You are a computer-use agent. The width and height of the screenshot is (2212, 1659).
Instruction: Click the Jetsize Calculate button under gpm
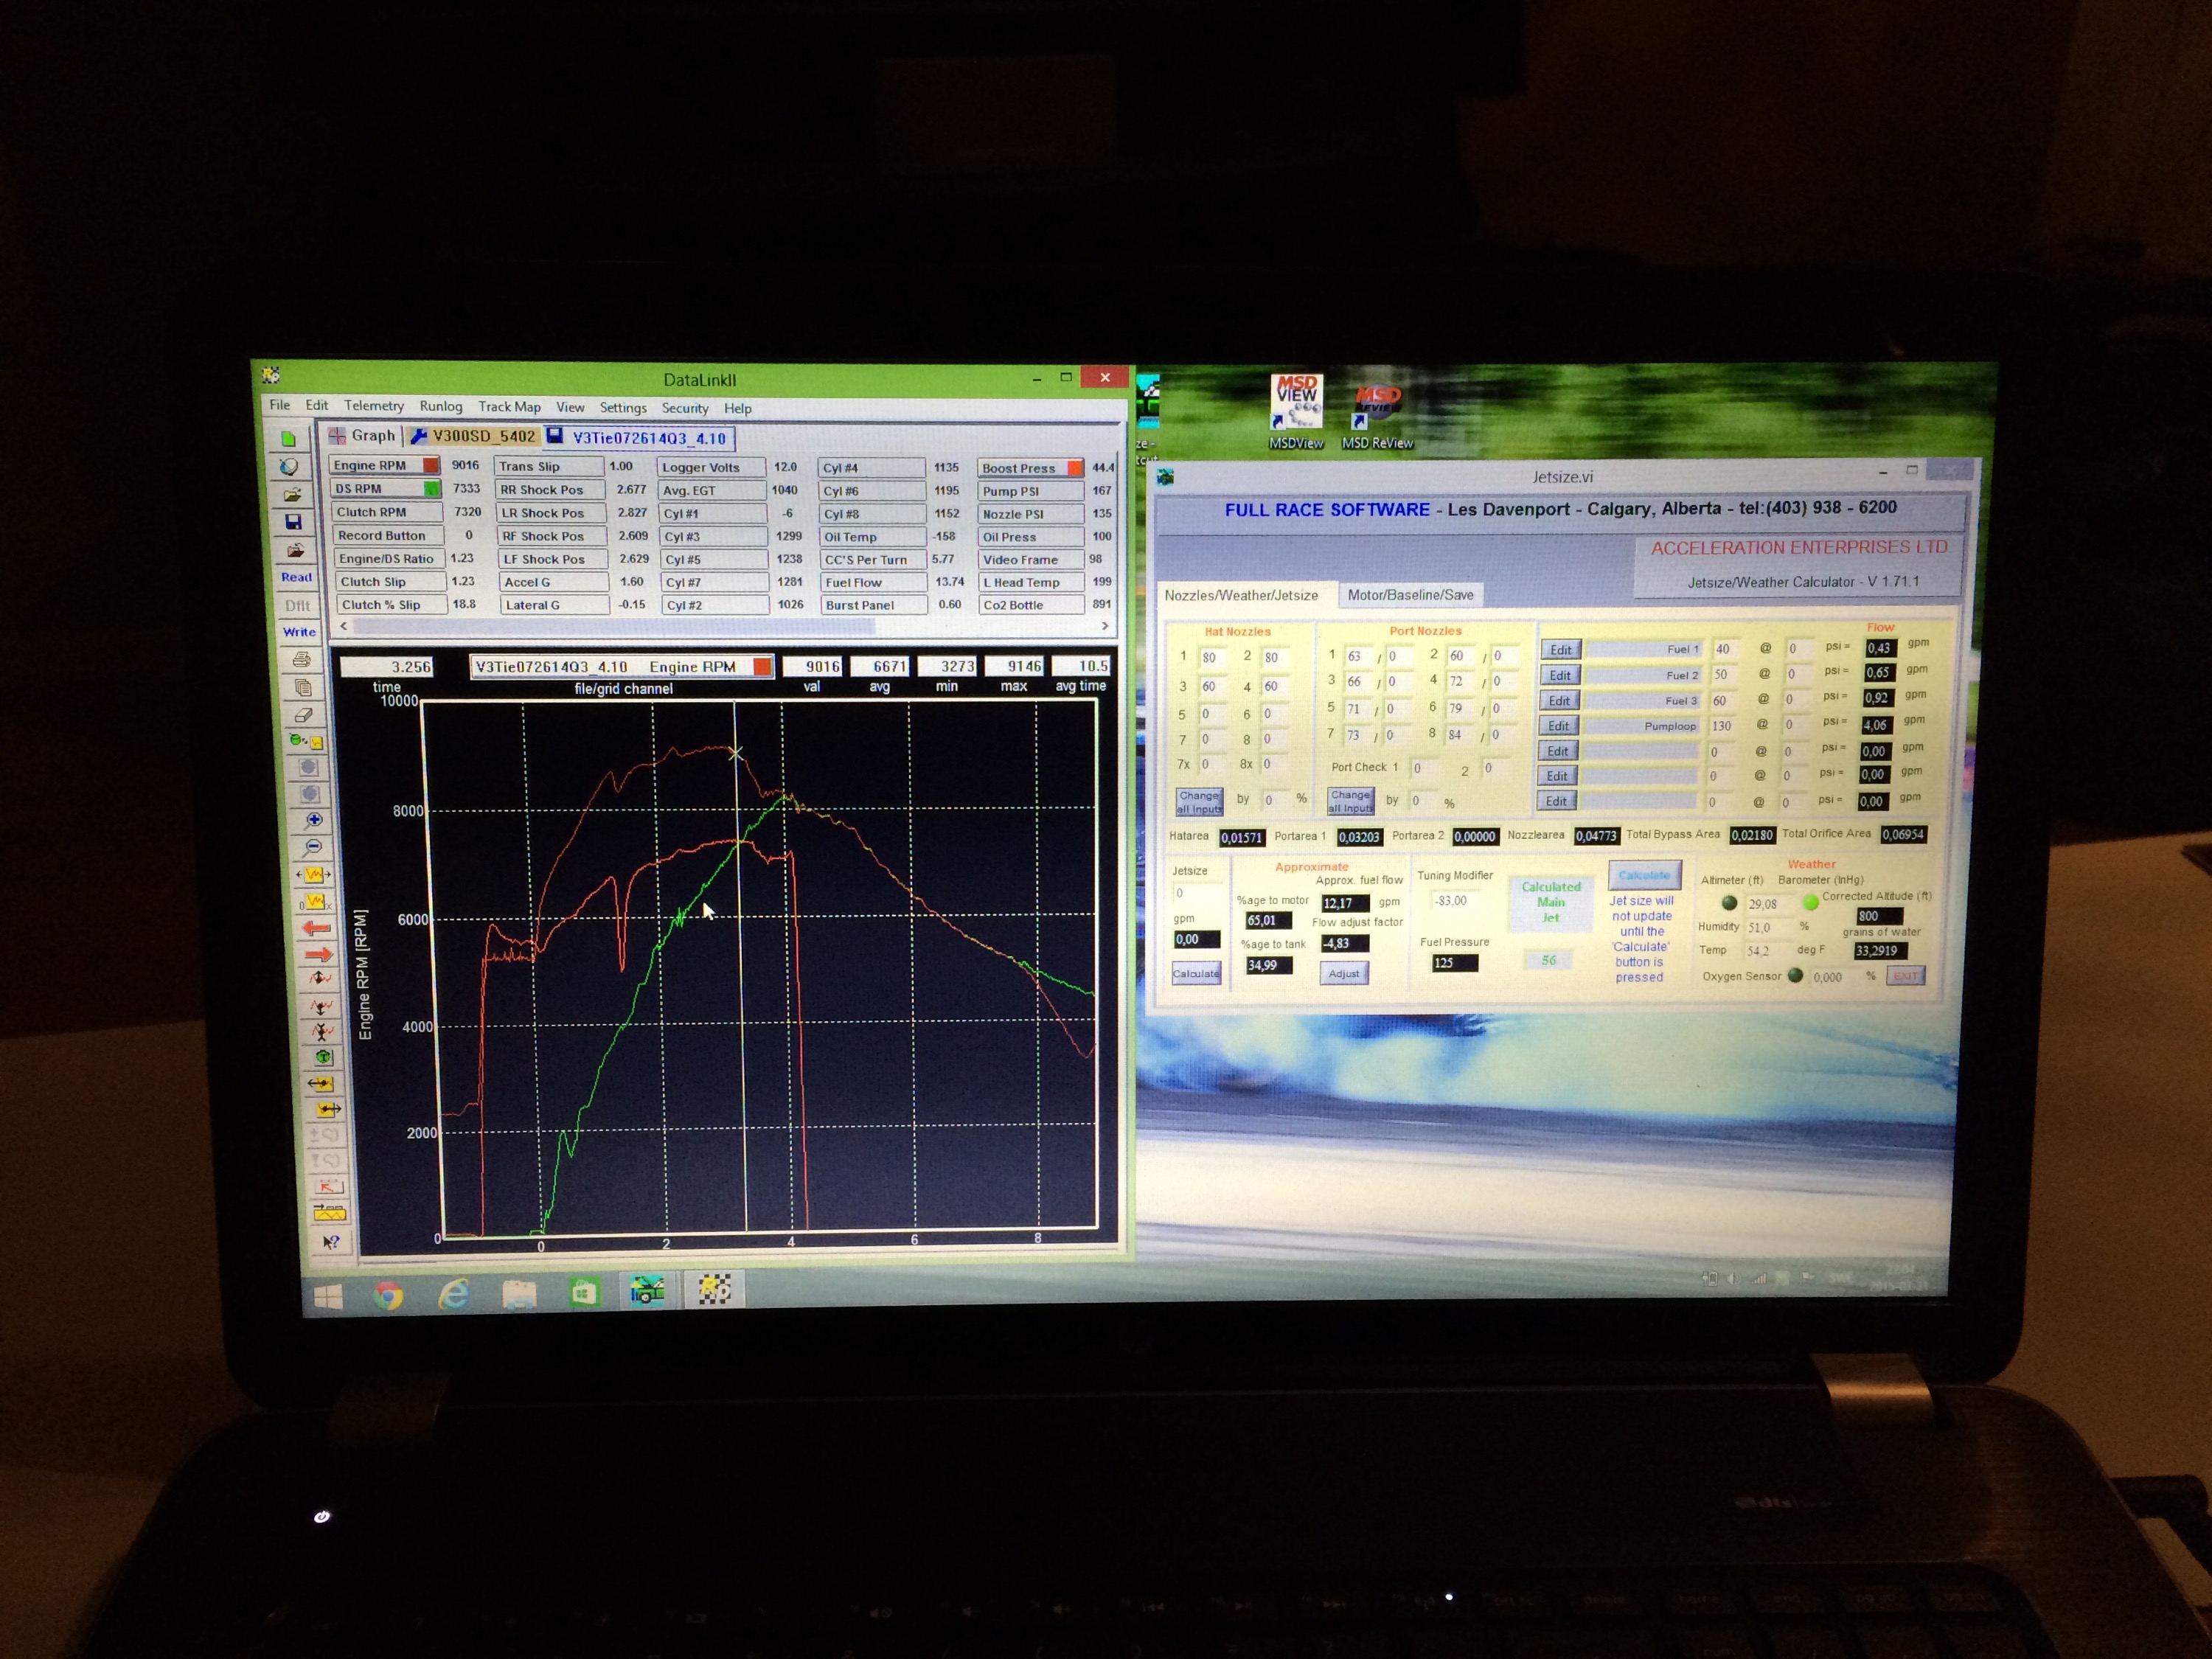[1196, 973]
